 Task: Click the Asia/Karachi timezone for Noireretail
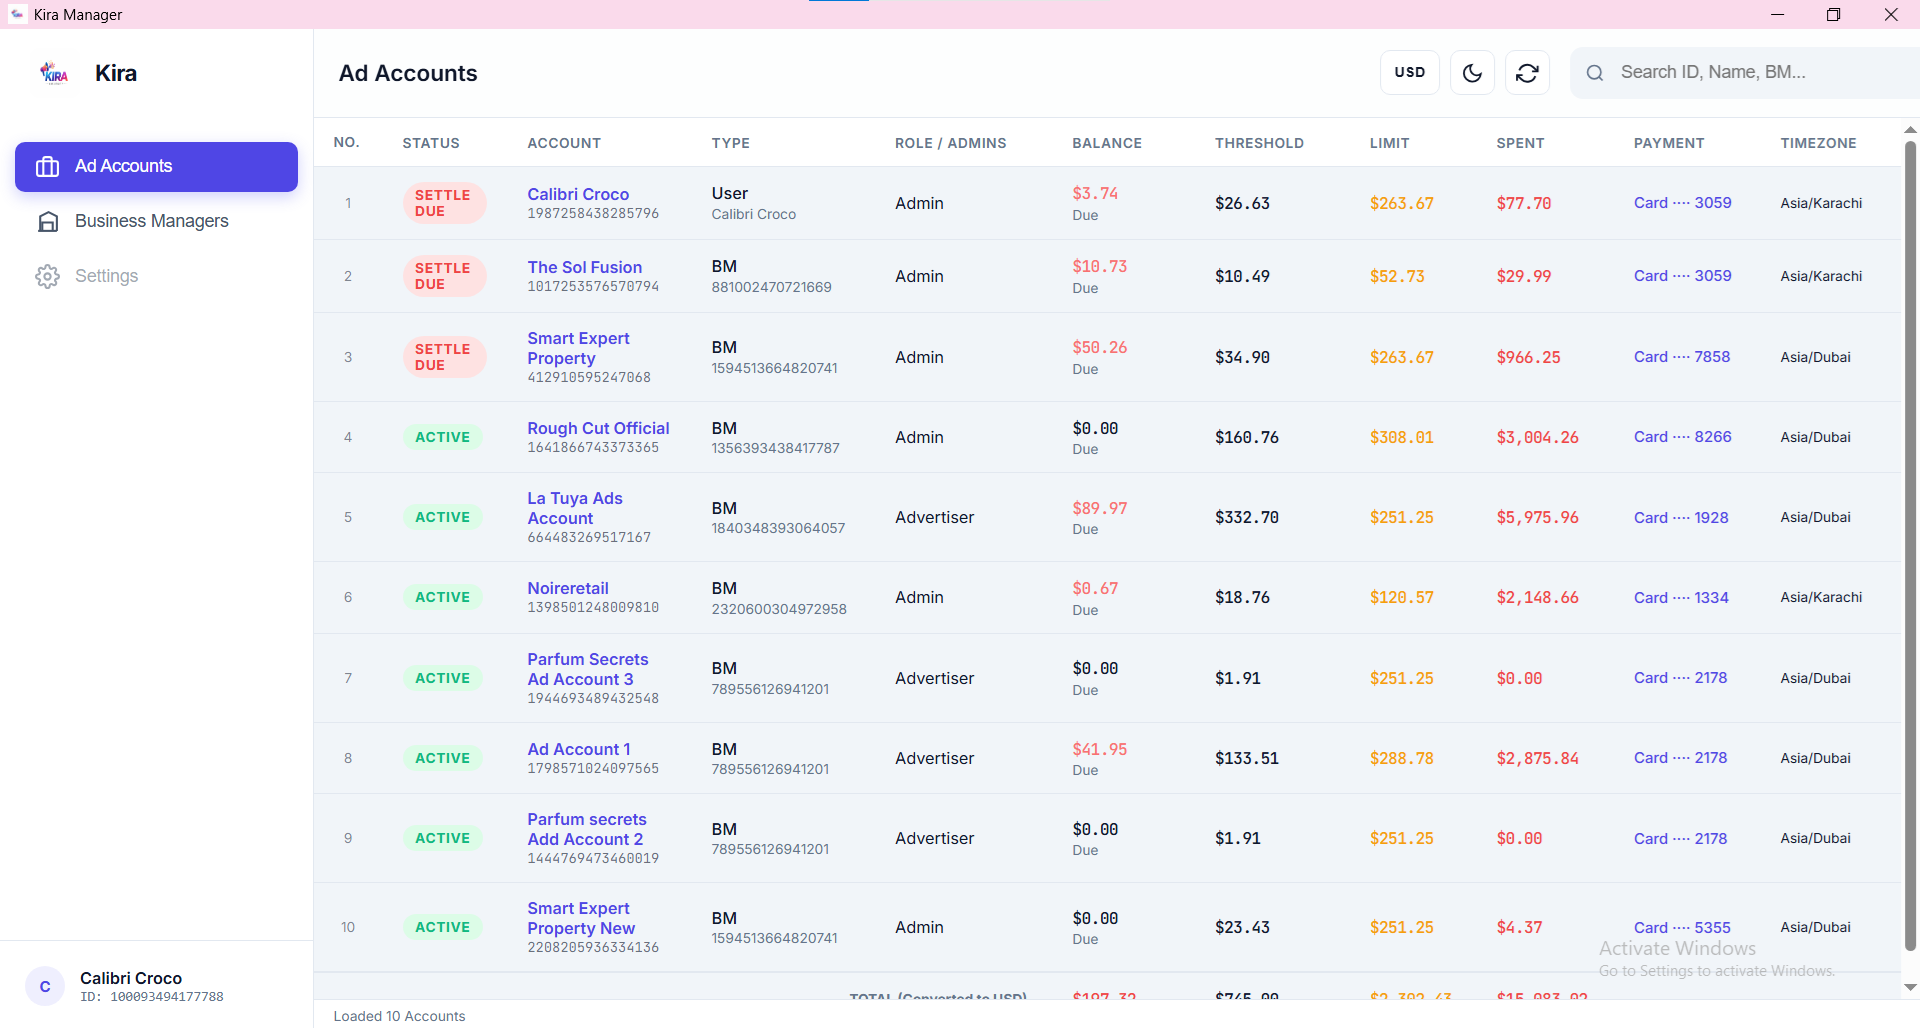[1821, 598]
